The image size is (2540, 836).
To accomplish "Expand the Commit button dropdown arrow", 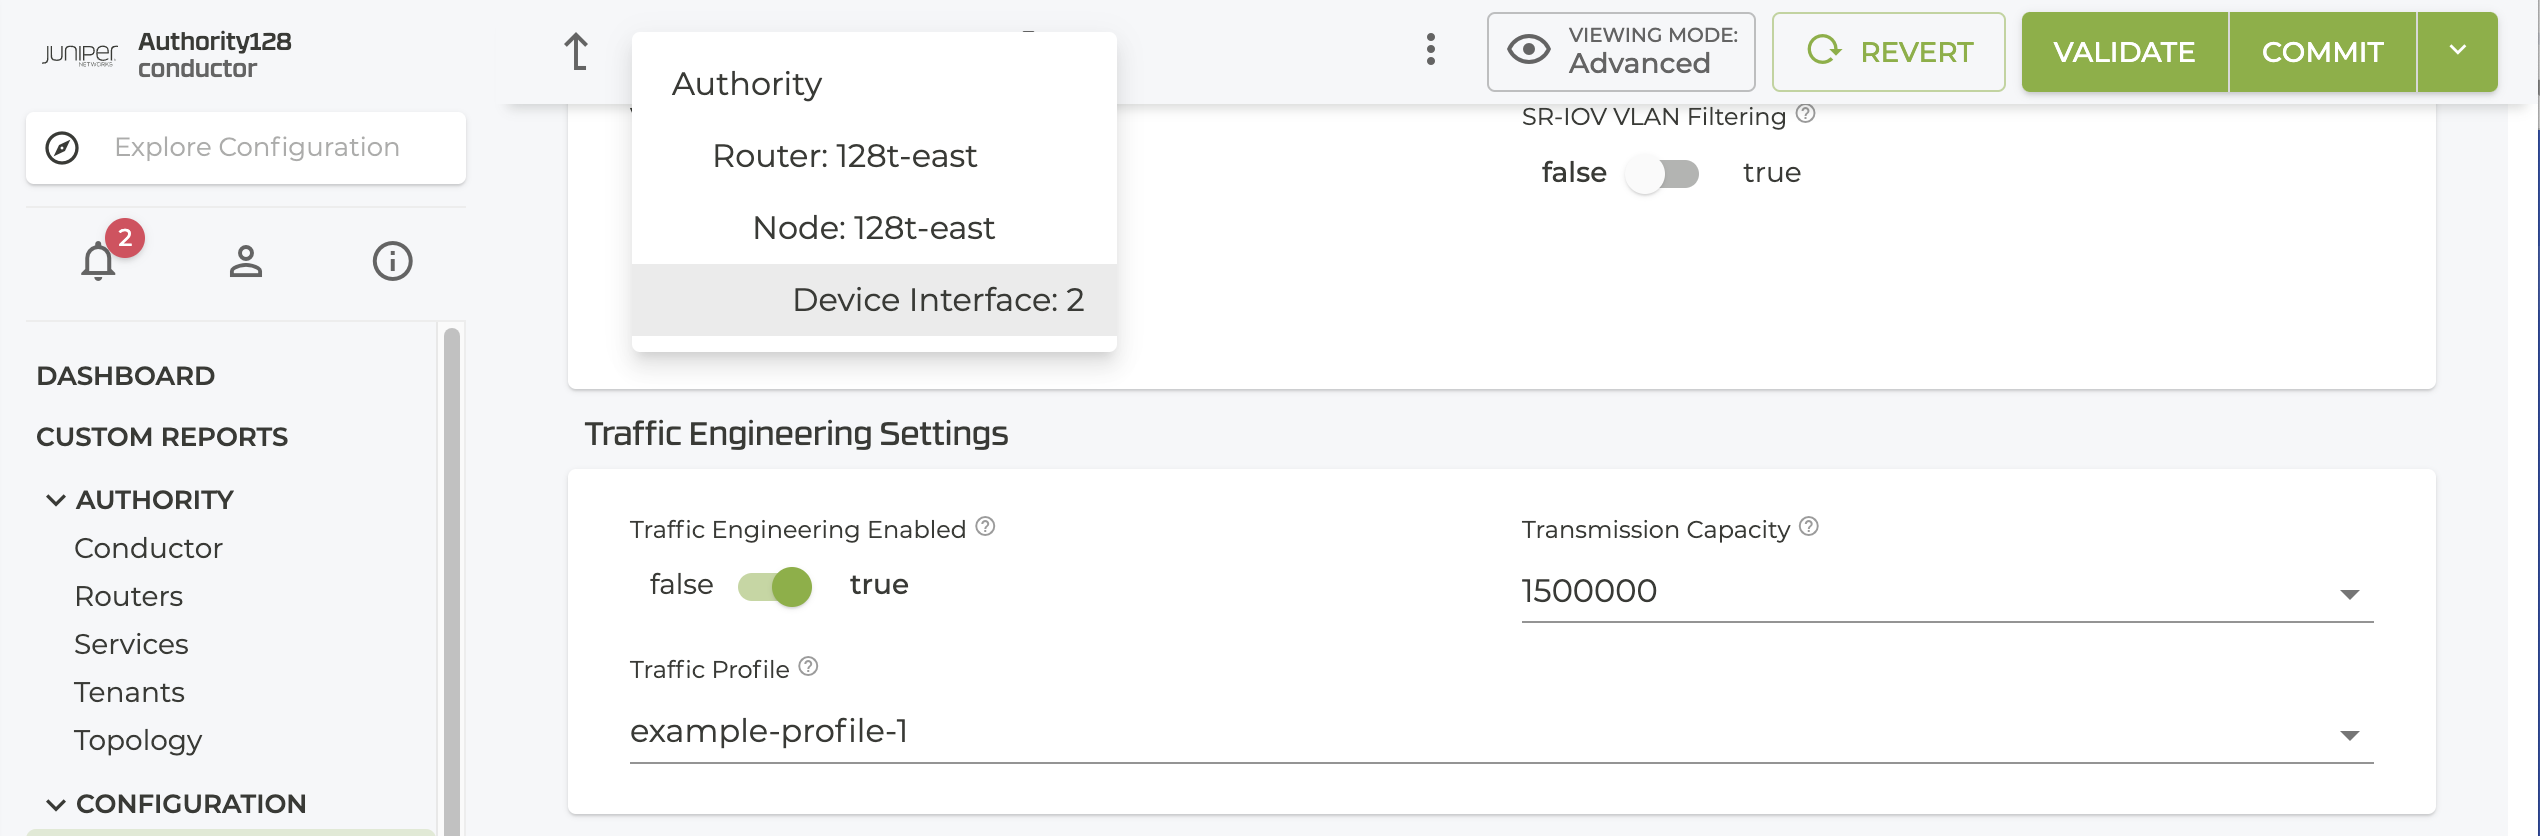I will point(2457,52).
